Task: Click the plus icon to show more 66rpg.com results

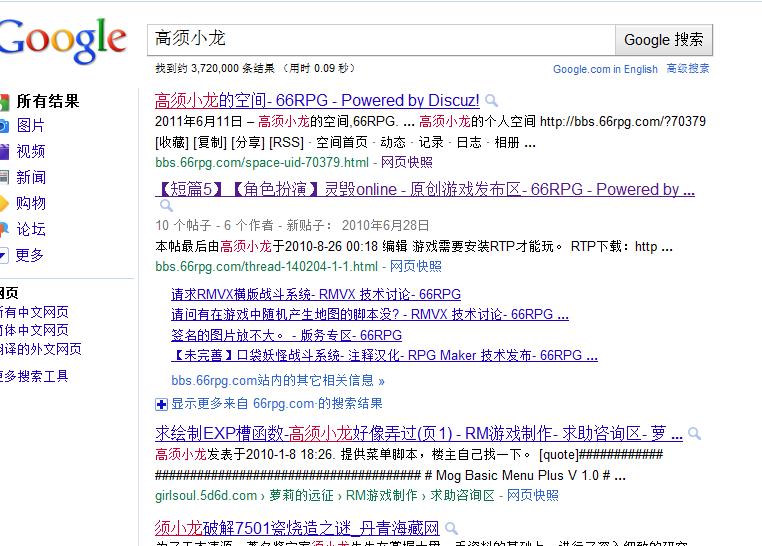Action: tap(161, 404)
